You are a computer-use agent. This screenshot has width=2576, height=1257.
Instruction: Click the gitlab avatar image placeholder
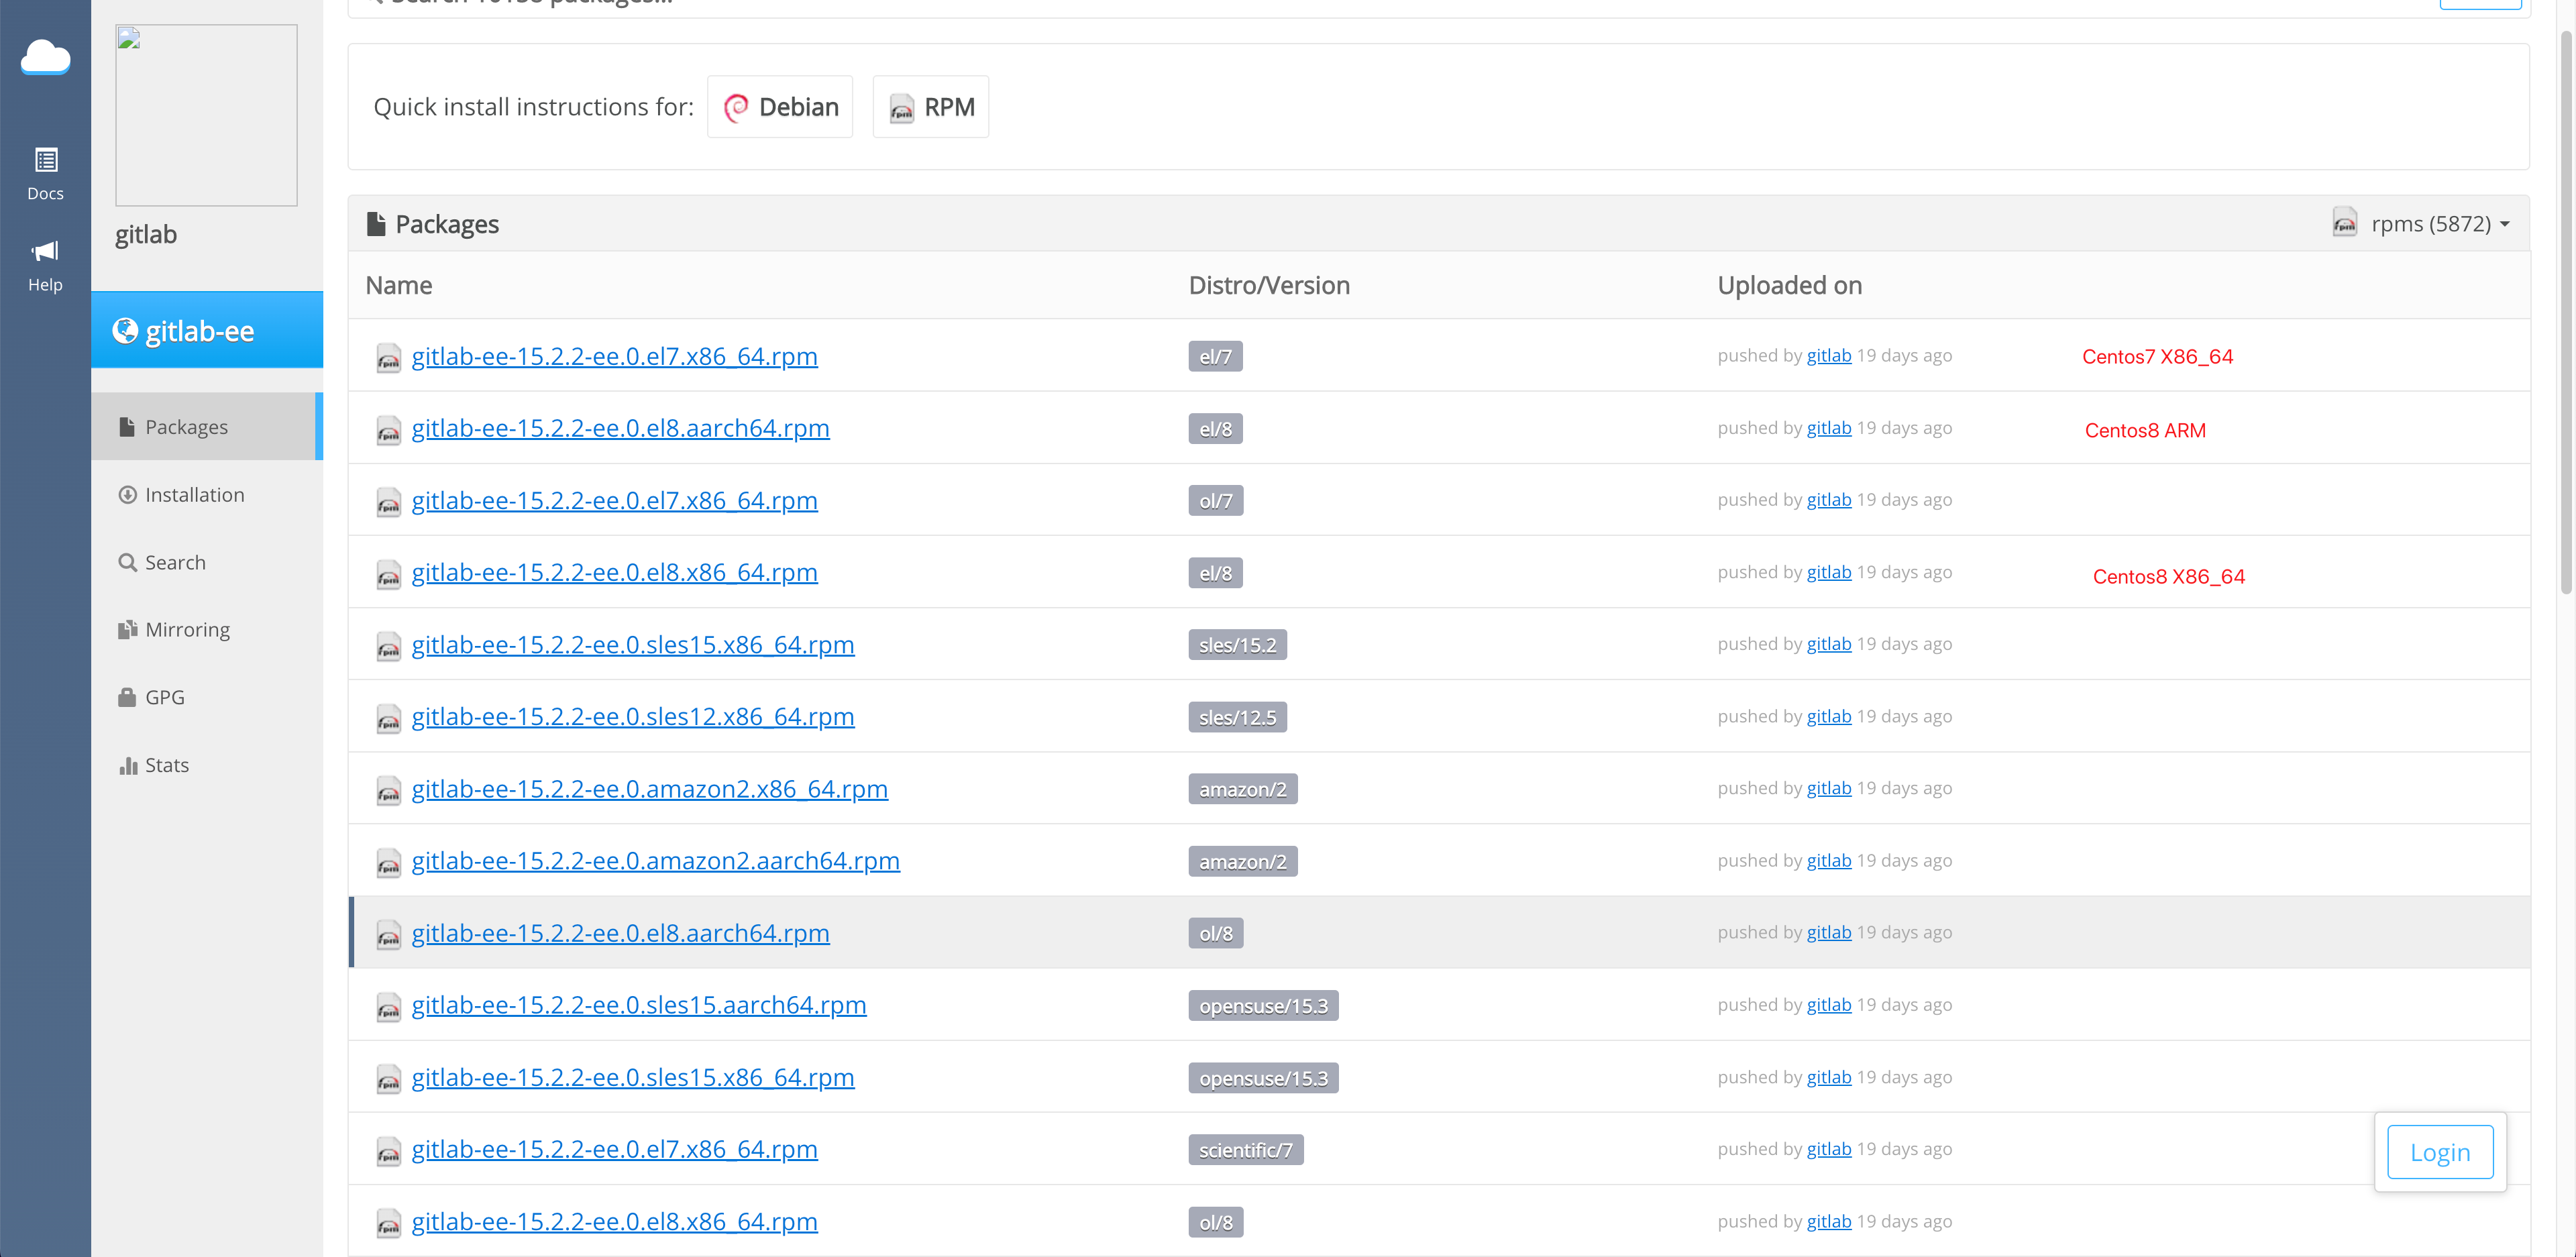point(206,115)
